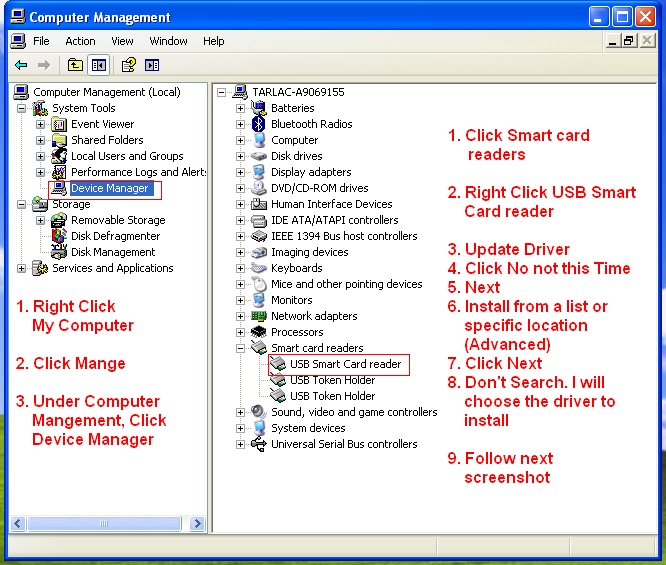Select Device Manager in the tree
This screenshot has width=666, height=565.
[x=110, y=188]
